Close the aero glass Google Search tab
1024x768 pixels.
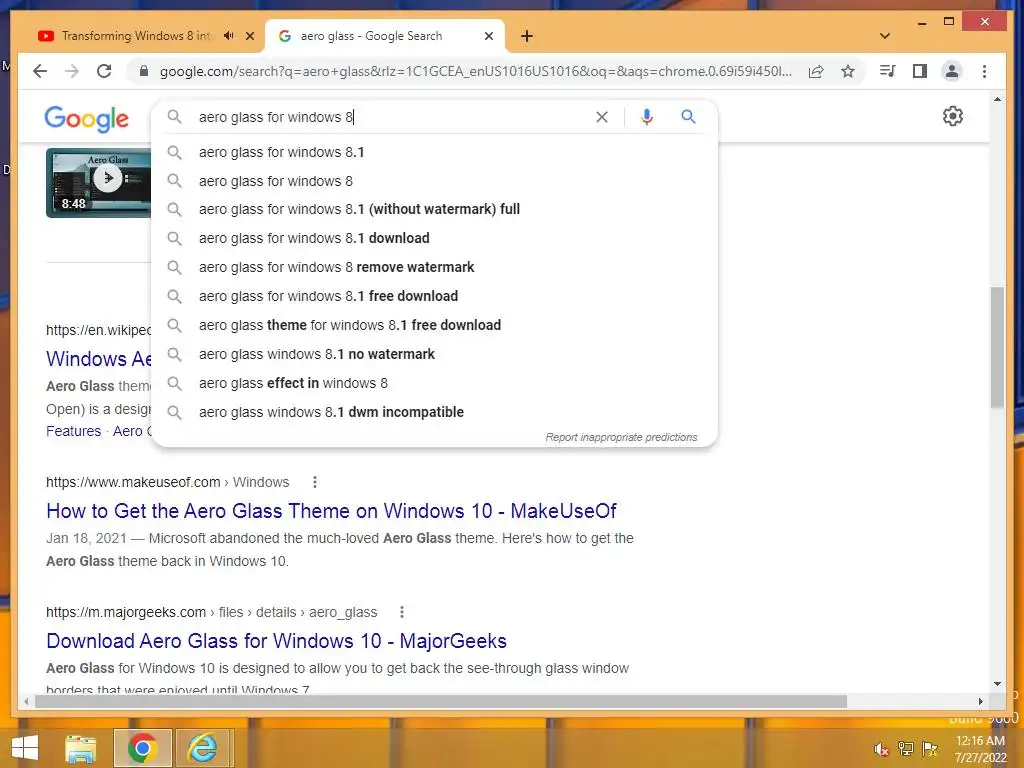pos(488,36)
